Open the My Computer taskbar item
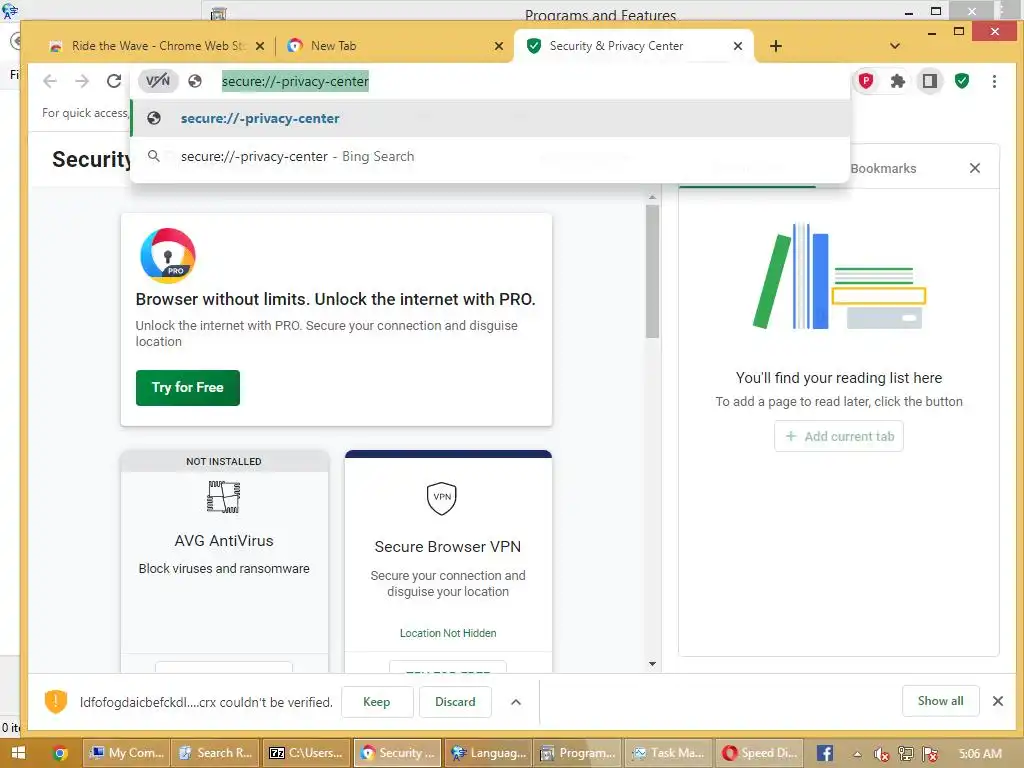 (x=127, y=753)
